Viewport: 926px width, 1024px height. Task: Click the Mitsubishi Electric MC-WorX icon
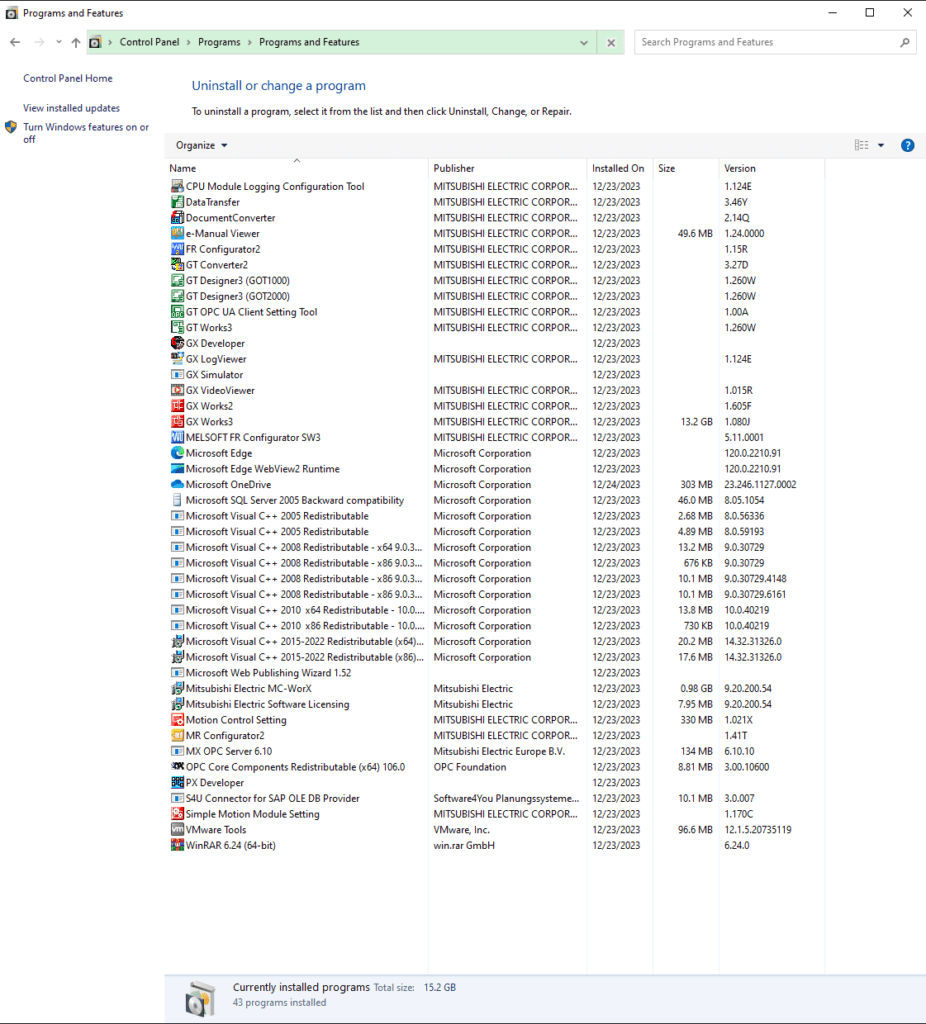tap(177, 688)
